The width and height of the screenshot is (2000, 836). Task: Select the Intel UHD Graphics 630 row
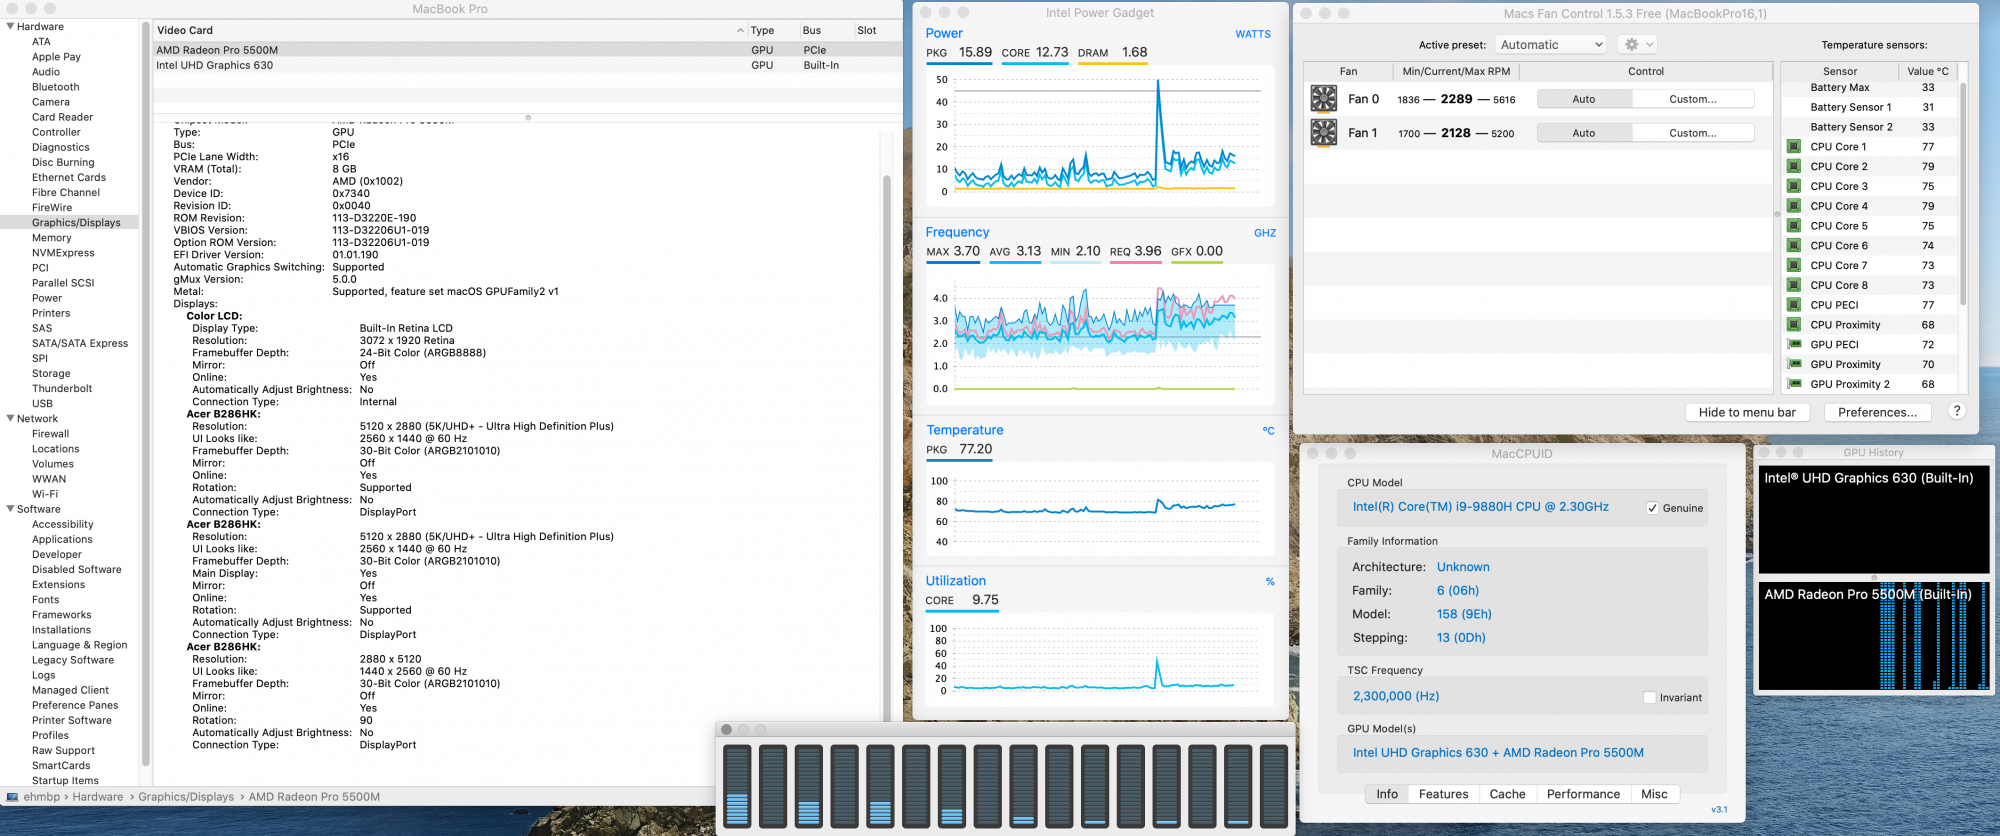[527, 65]
